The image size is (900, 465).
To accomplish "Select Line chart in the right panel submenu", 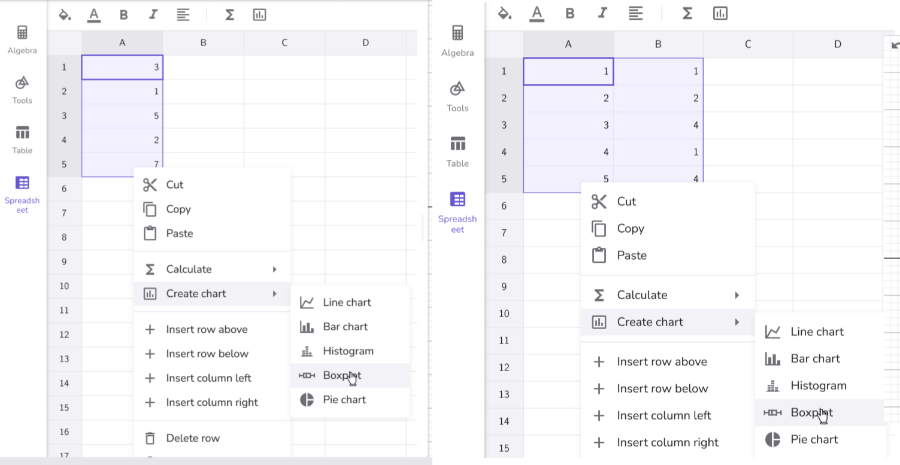I will click(816, 332).
